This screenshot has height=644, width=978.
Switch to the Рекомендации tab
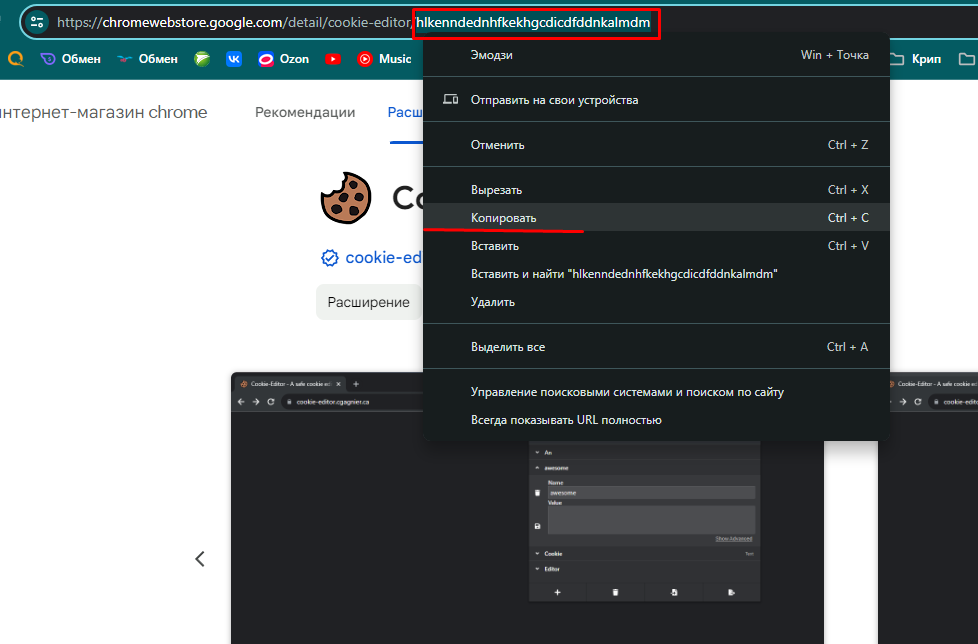click(x=305, y=112)
